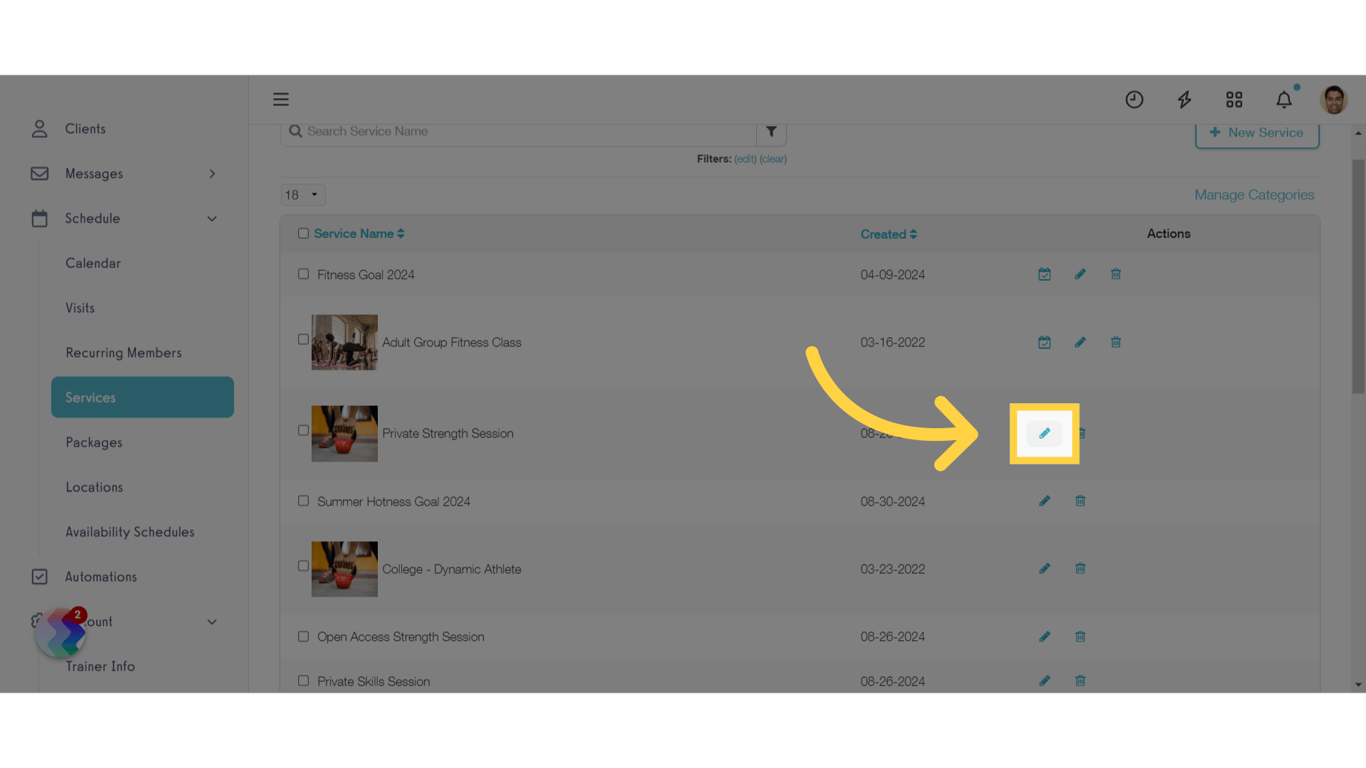Open the floating chat widget icon
Viewport: 1366px width, 768px height.
(x=61, y=633)
